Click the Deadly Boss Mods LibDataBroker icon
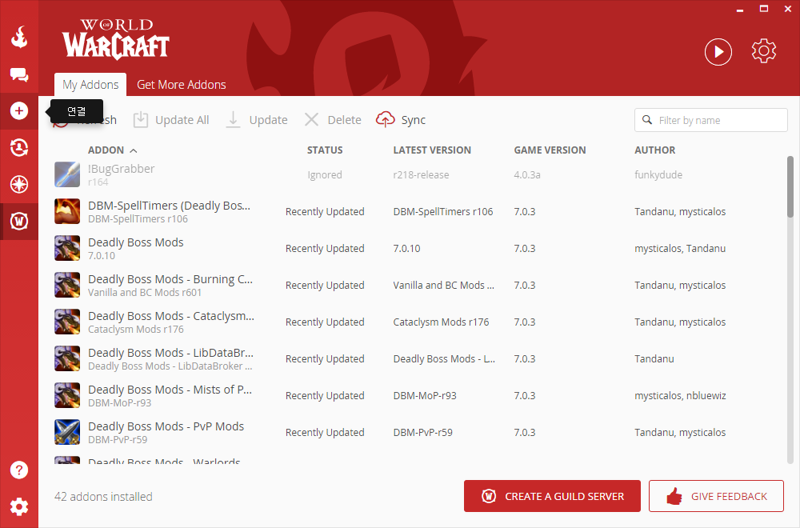Image resolution: width=800 pixels, height=528 pixels. point(67,359)
